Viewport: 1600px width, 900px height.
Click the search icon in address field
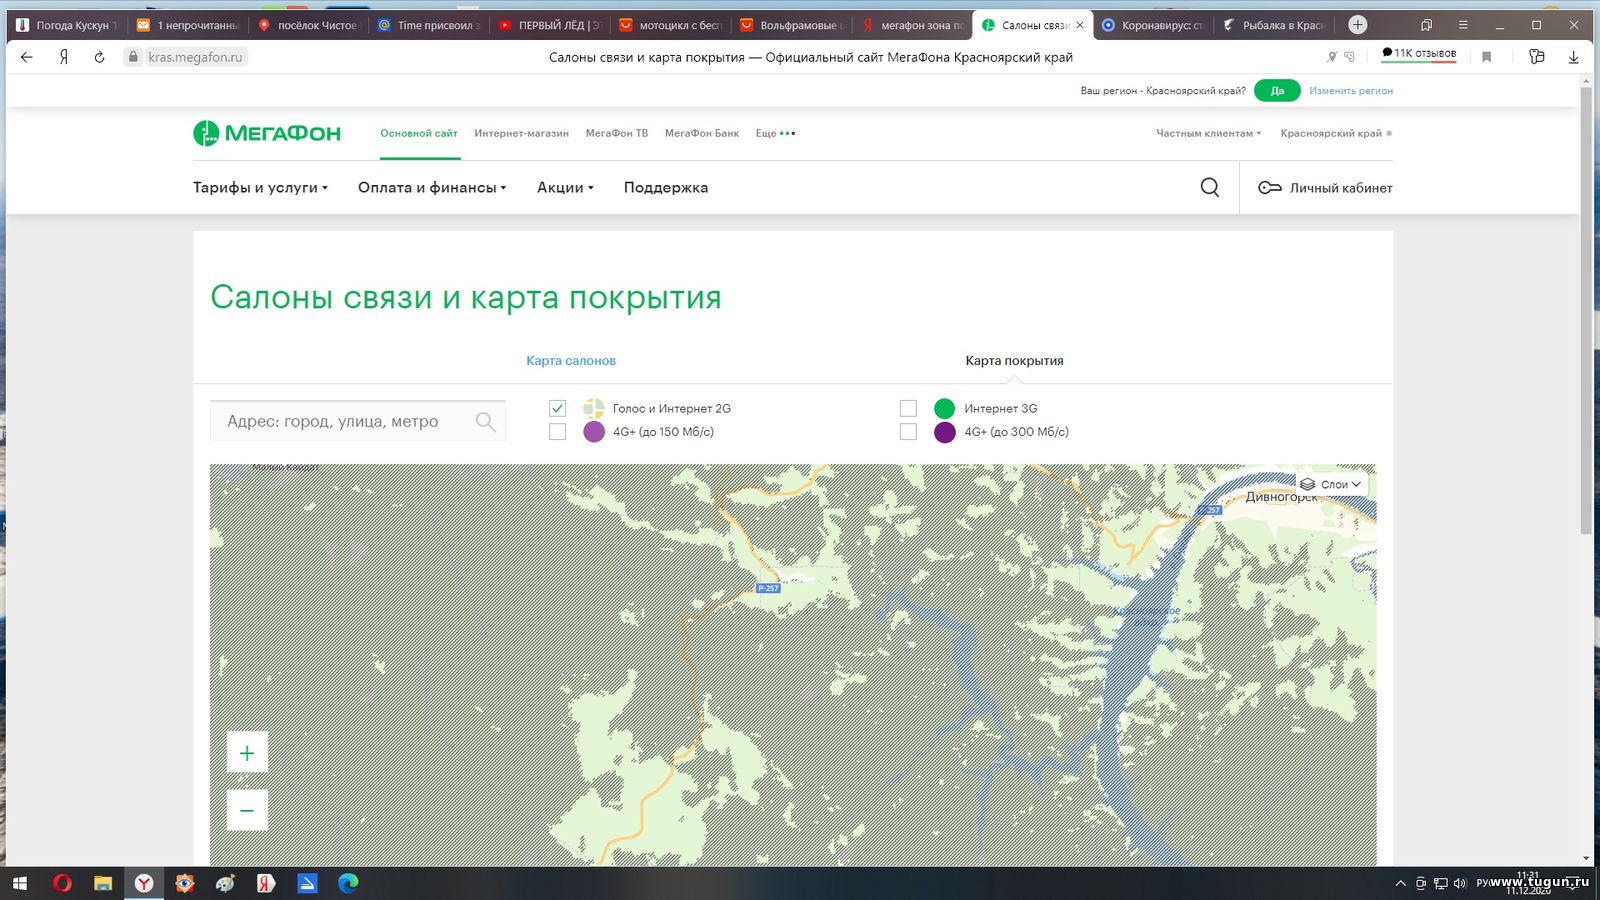pyautogui.click(x=485, y=421)
